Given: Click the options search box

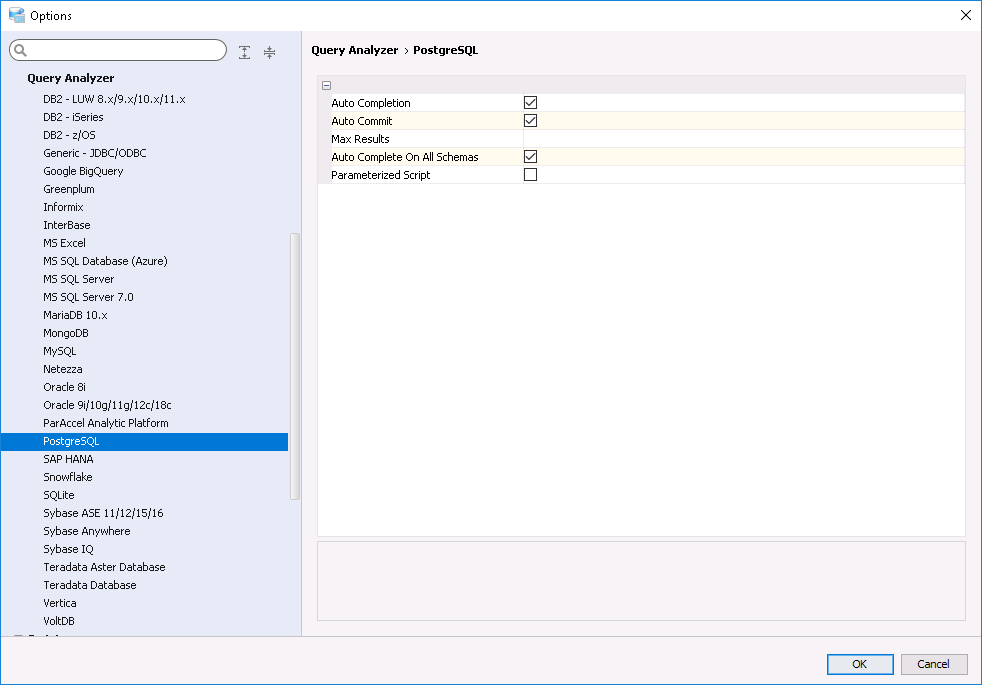Looking at the screenshot, I should pos(125,51).
